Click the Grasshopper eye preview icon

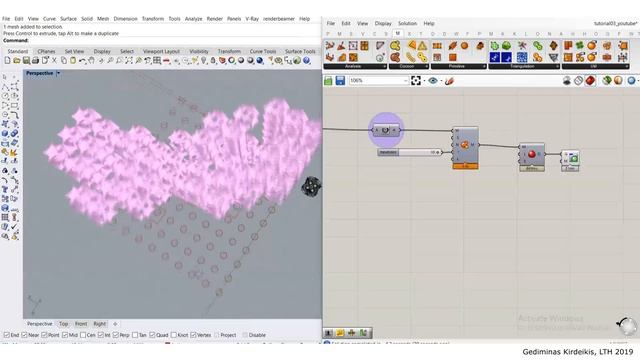tap(433, 81)
